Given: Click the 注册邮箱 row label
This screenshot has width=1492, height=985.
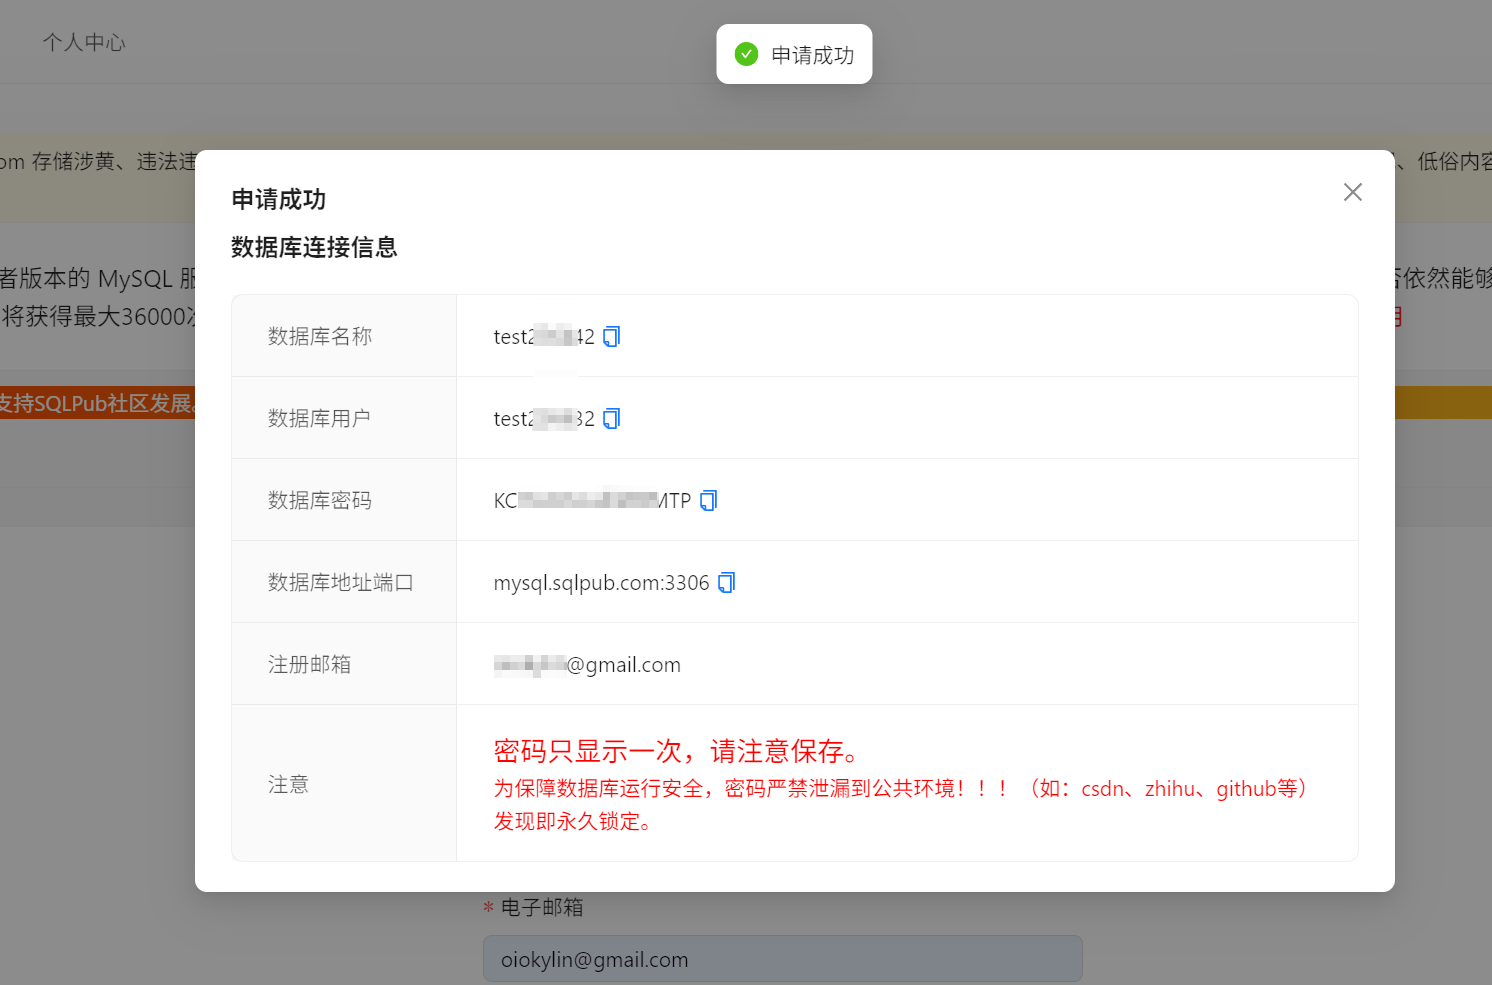Looking at the screenshot, I should pos(309,665).
